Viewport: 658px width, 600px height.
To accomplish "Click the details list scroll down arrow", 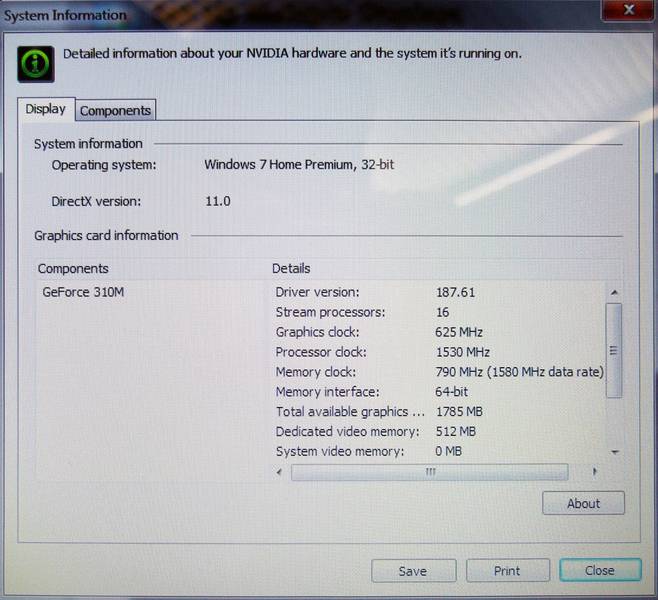I will [x=615, y=452].
